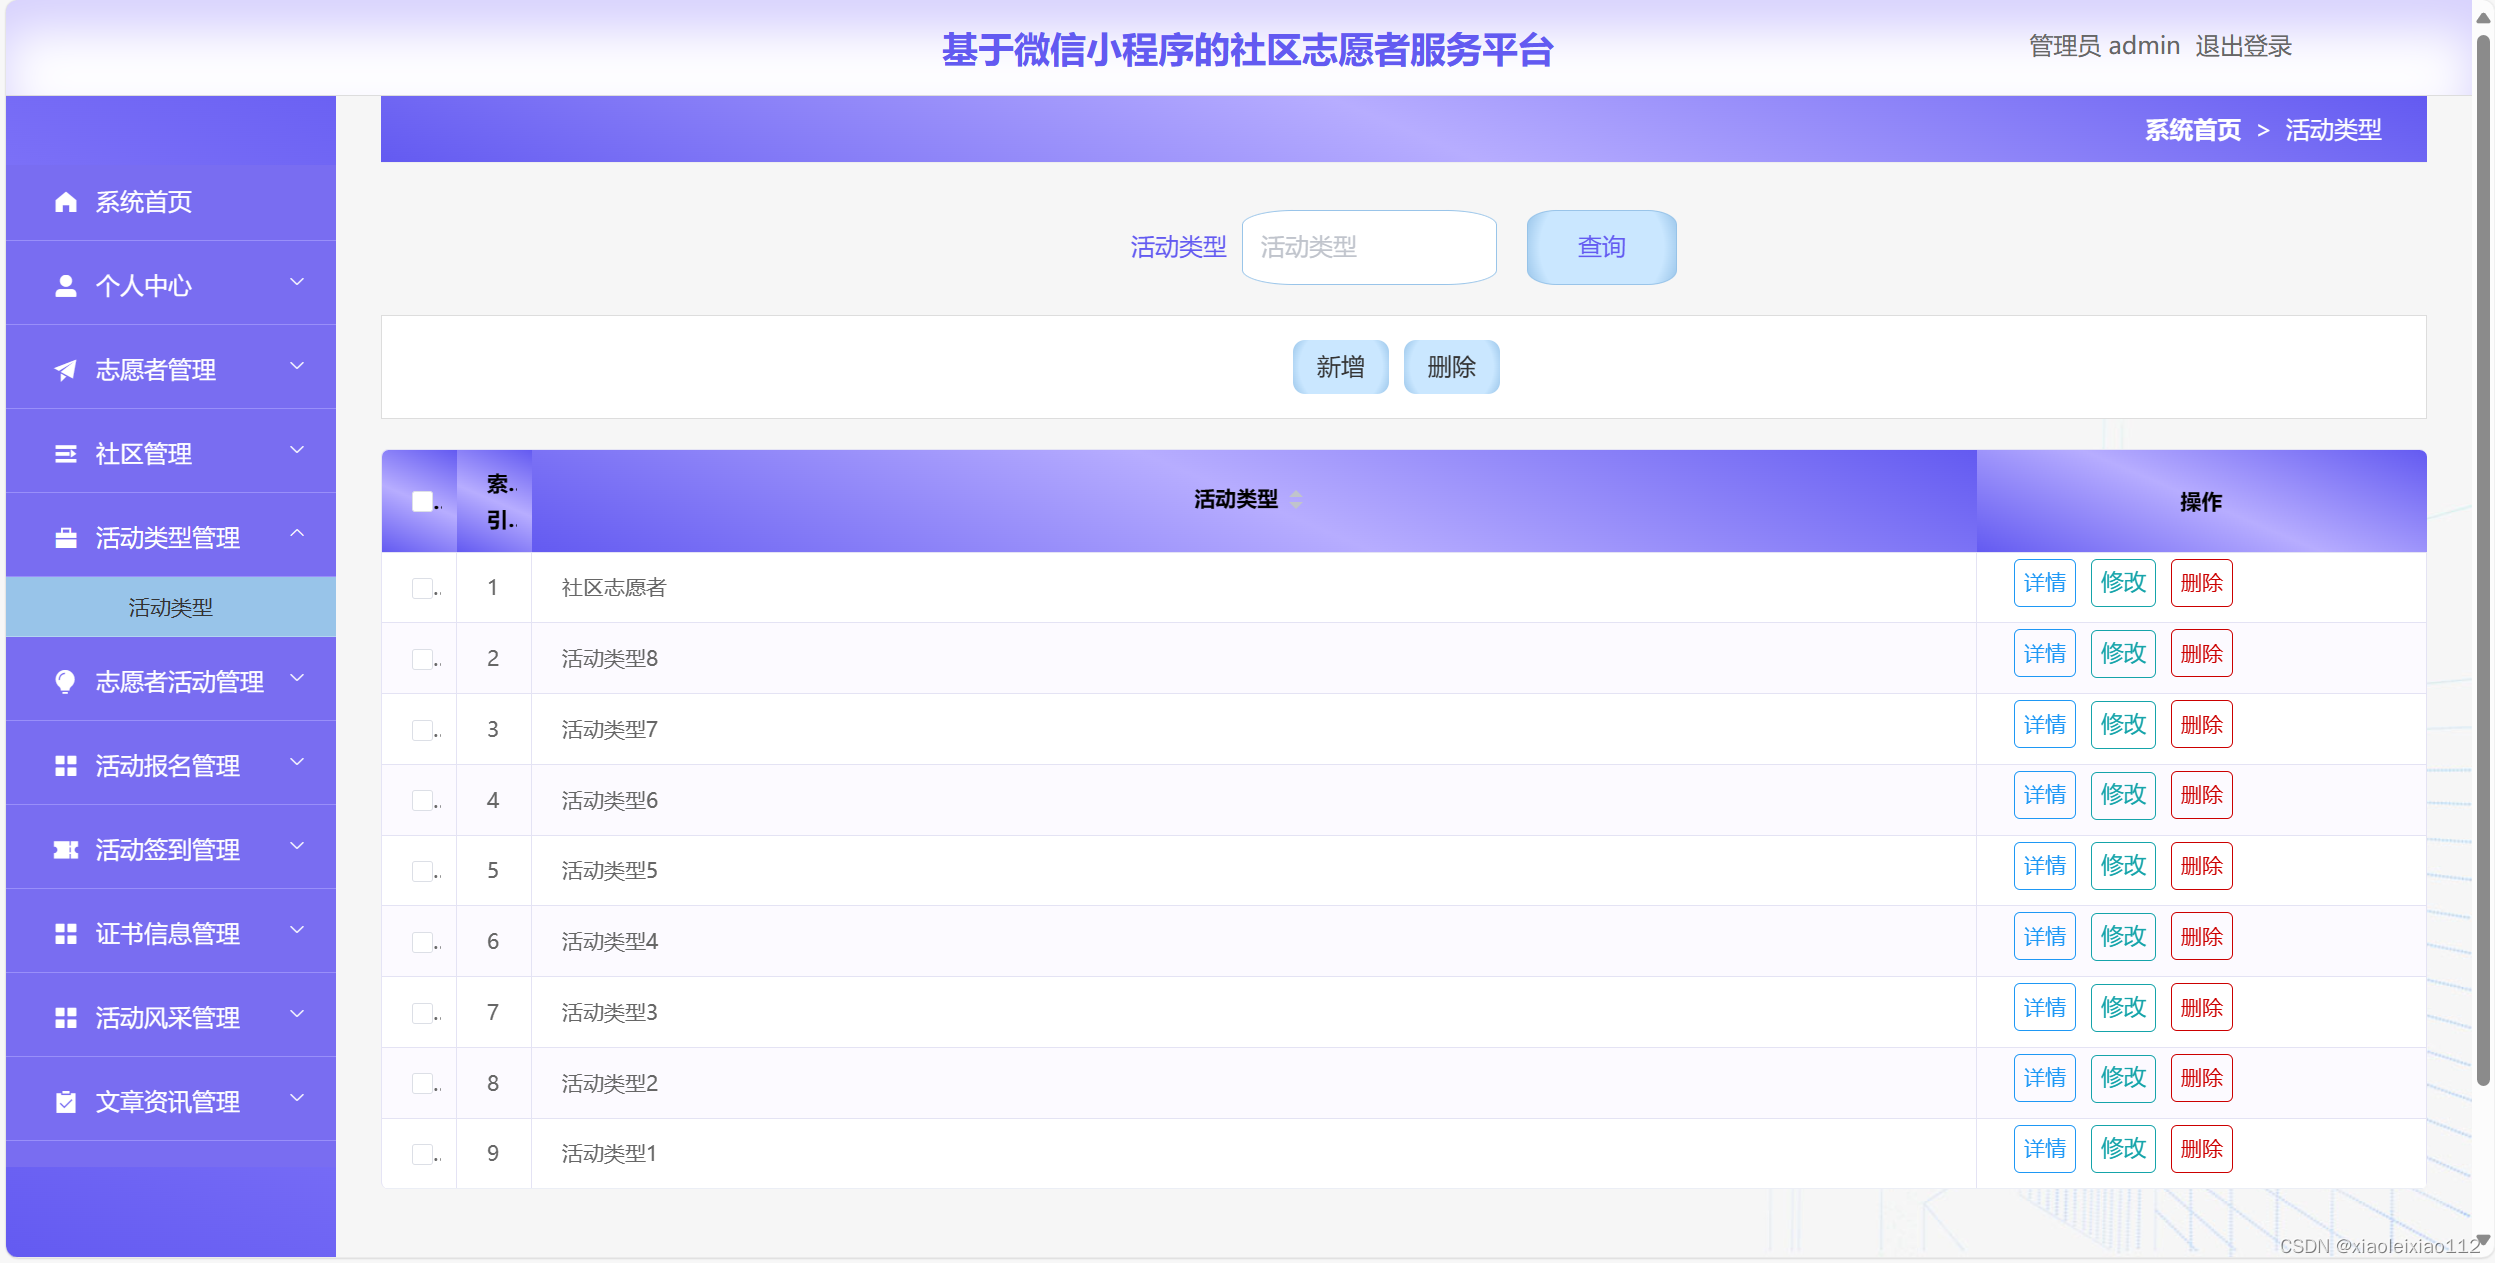Click the home icon beside 系统首页
The width and height of the screenshot is (2495, 1263).
pyautogui.click(x=66, y=203)
